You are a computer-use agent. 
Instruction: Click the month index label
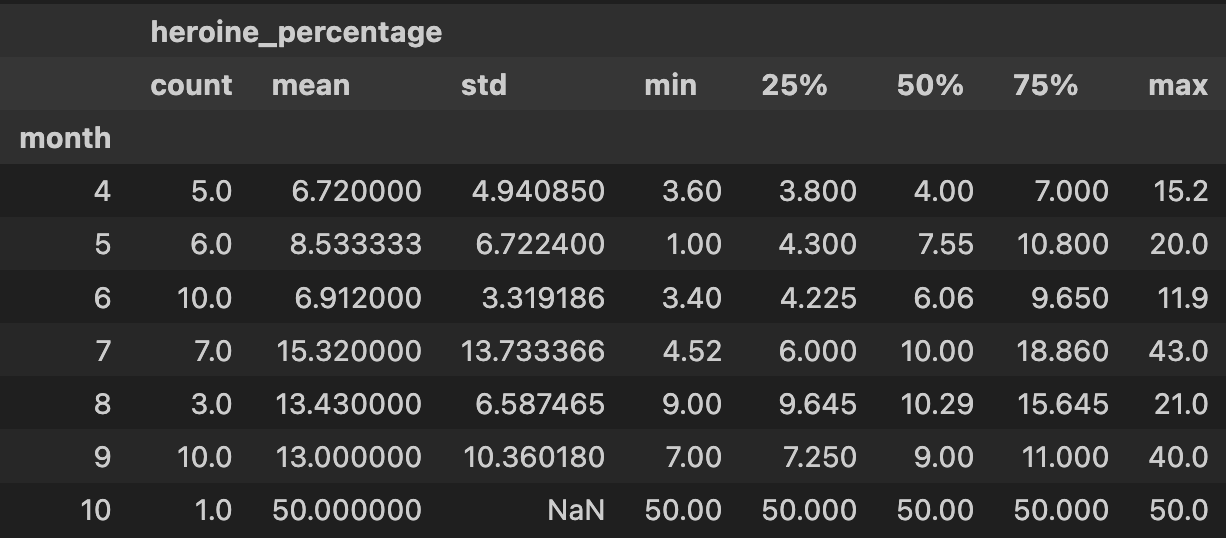pyautogui.click(x=65, y=138)
